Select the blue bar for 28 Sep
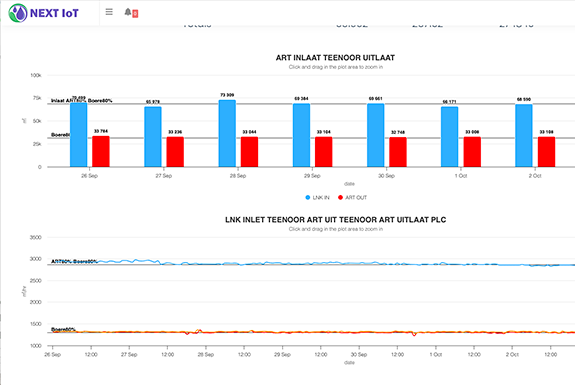This screenshot has width=575, height=385. (x=227, y=133)
